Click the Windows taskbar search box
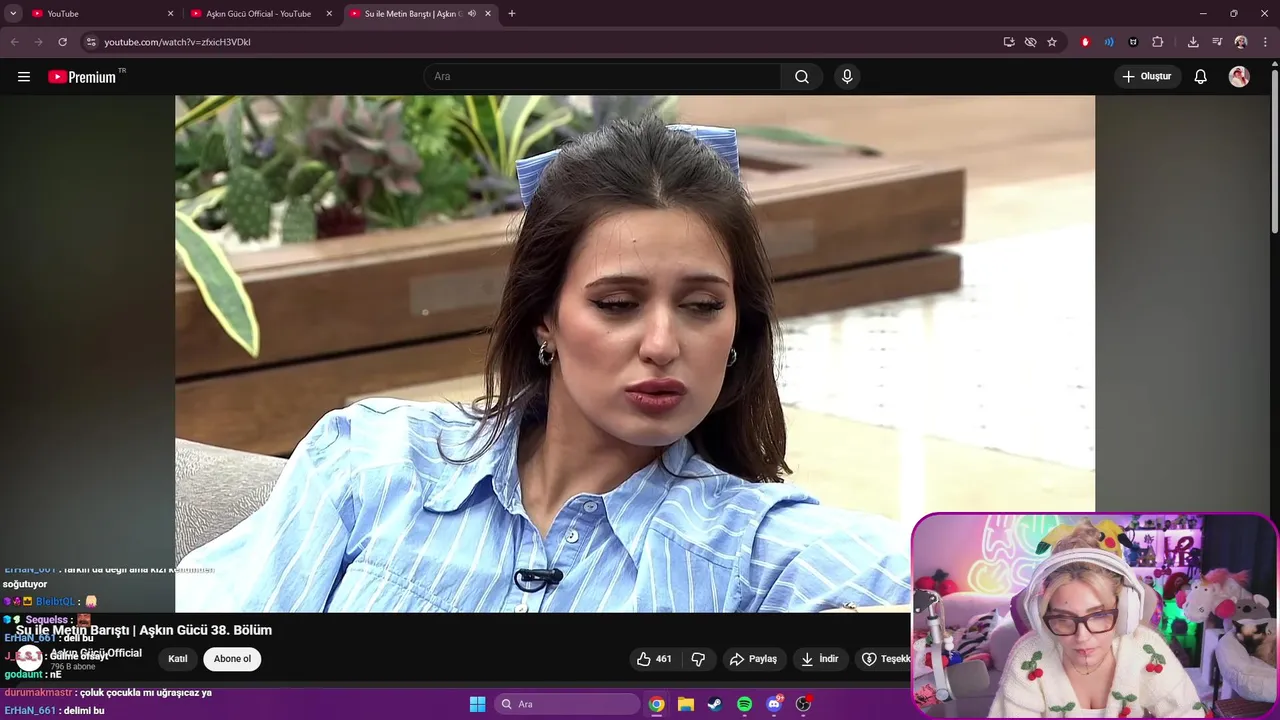The width and height of the screenshot is (1280, 720). click(568, 704)
